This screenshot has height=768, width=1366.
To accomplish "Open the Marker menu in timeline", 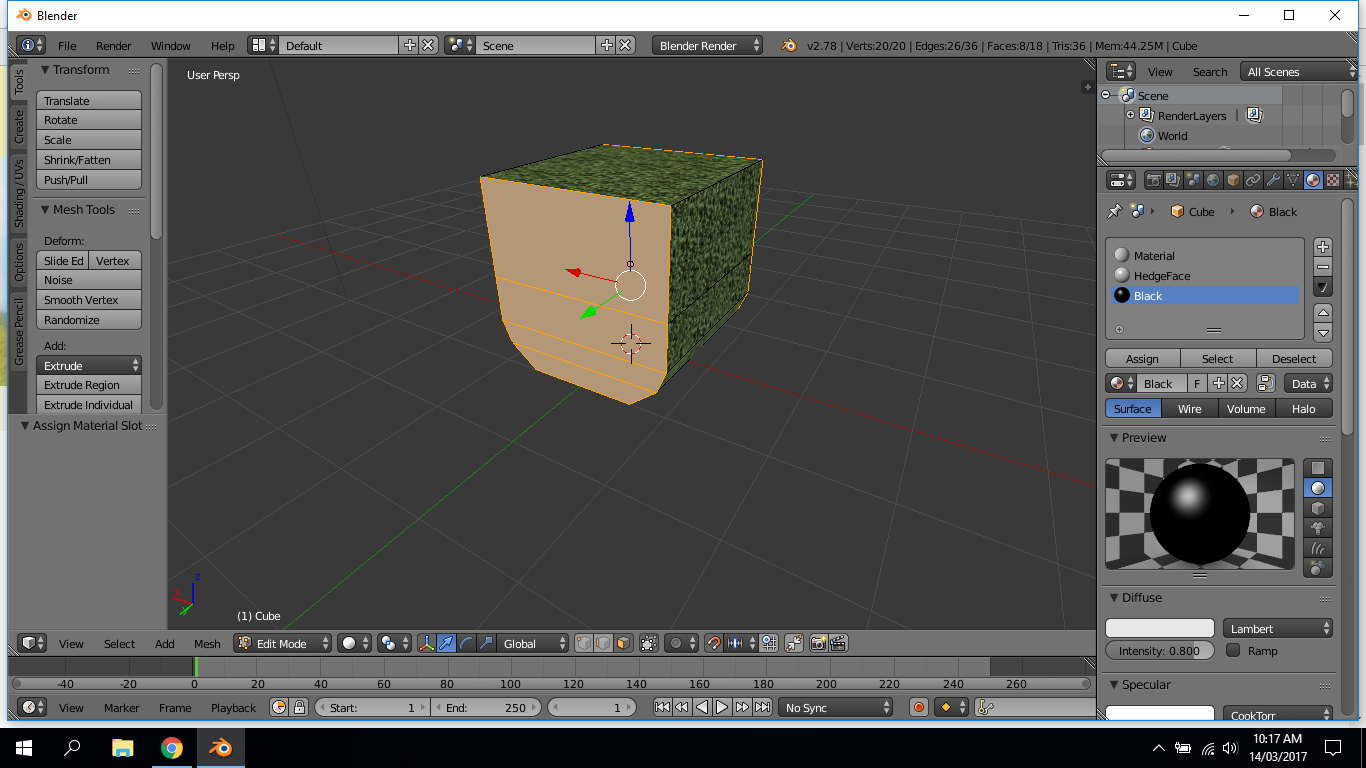I will 122,707.
